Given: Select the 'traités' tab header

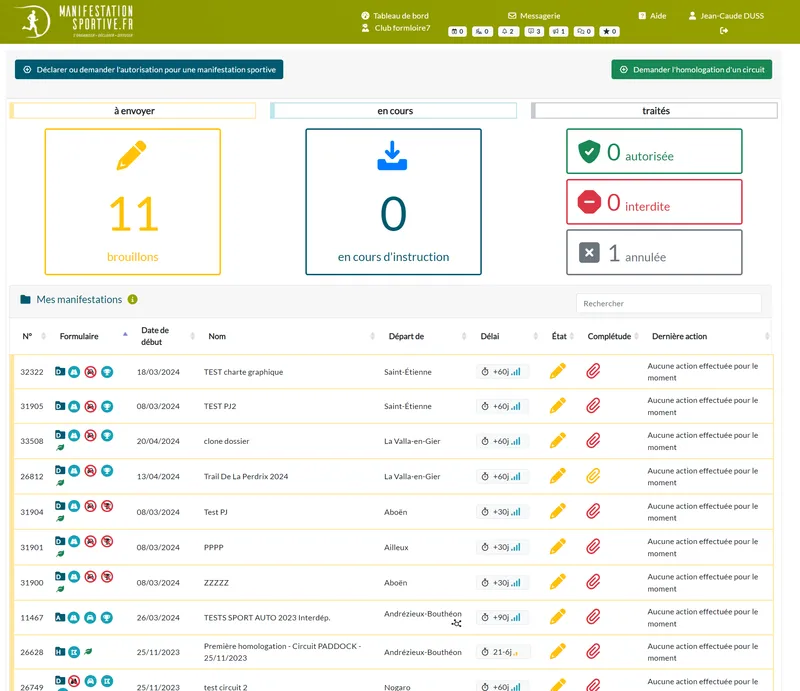Looking at the screenshot, I should (x=655, y=111).
